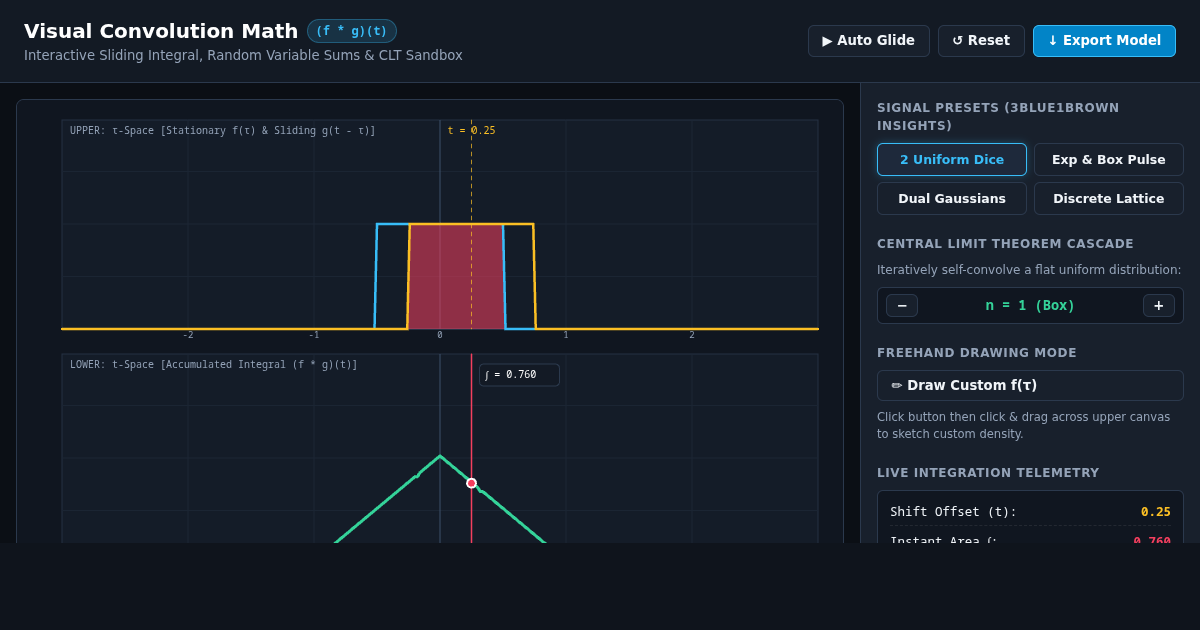
Task: Choose the Exp & Box Pulse preset
Action: (1108, 159)
